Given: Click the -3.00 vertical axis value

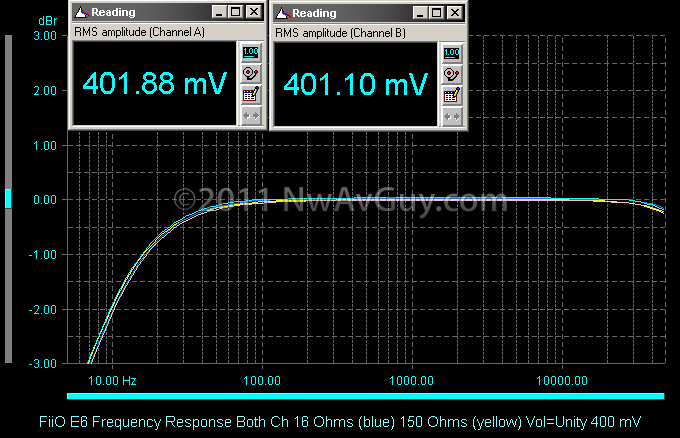Looking at the screenshot, I should pyautogui.click(x=43, y=364).
